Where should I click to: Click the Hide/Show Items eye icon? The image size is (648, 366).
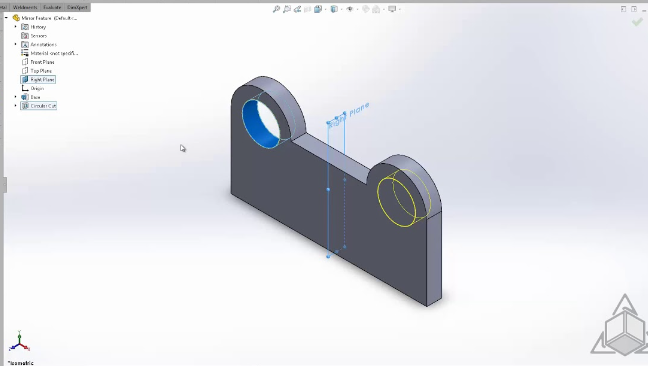(350, 9)
